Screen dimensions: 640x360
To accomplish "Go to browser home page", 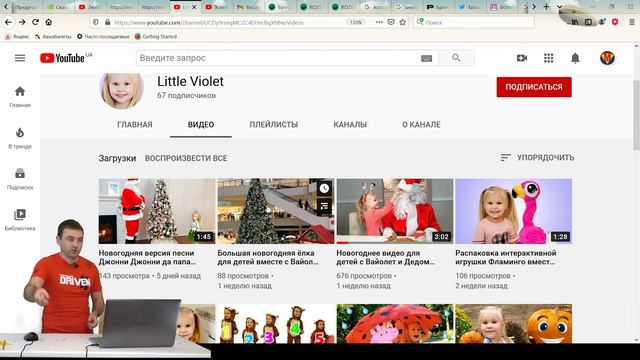I will (49, 22).
